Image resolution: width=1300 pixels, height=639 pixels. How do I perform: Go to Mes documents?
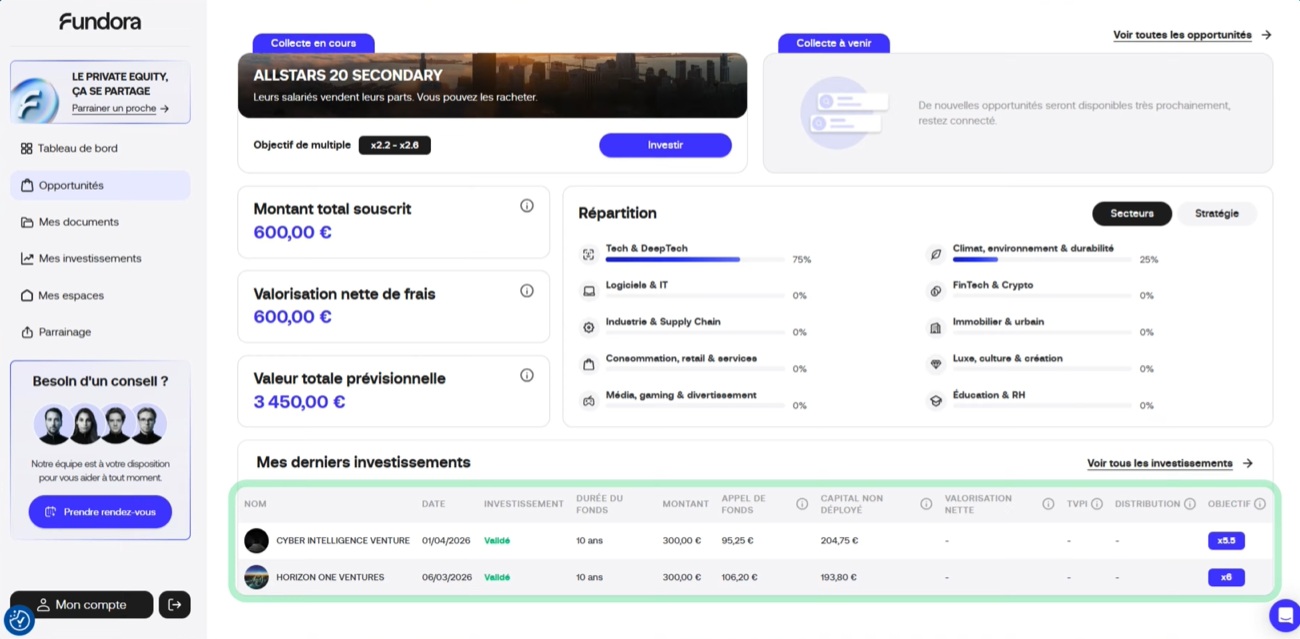tap(100, 222)
